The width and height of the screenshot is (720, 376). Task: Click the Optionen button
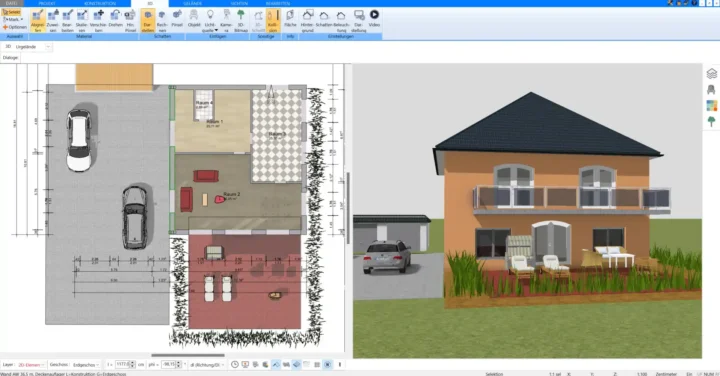[x=15, y=27]
